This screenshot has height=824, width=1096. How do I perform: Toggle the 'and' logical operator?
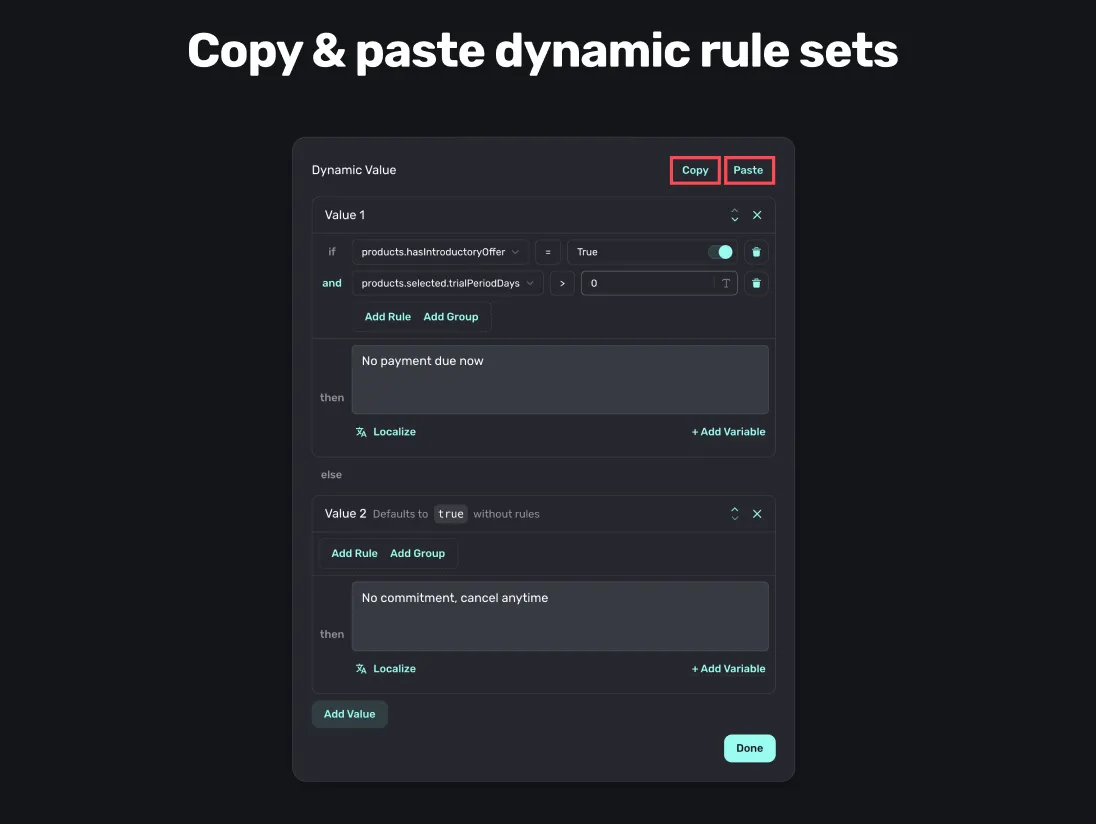coord(332,283)
